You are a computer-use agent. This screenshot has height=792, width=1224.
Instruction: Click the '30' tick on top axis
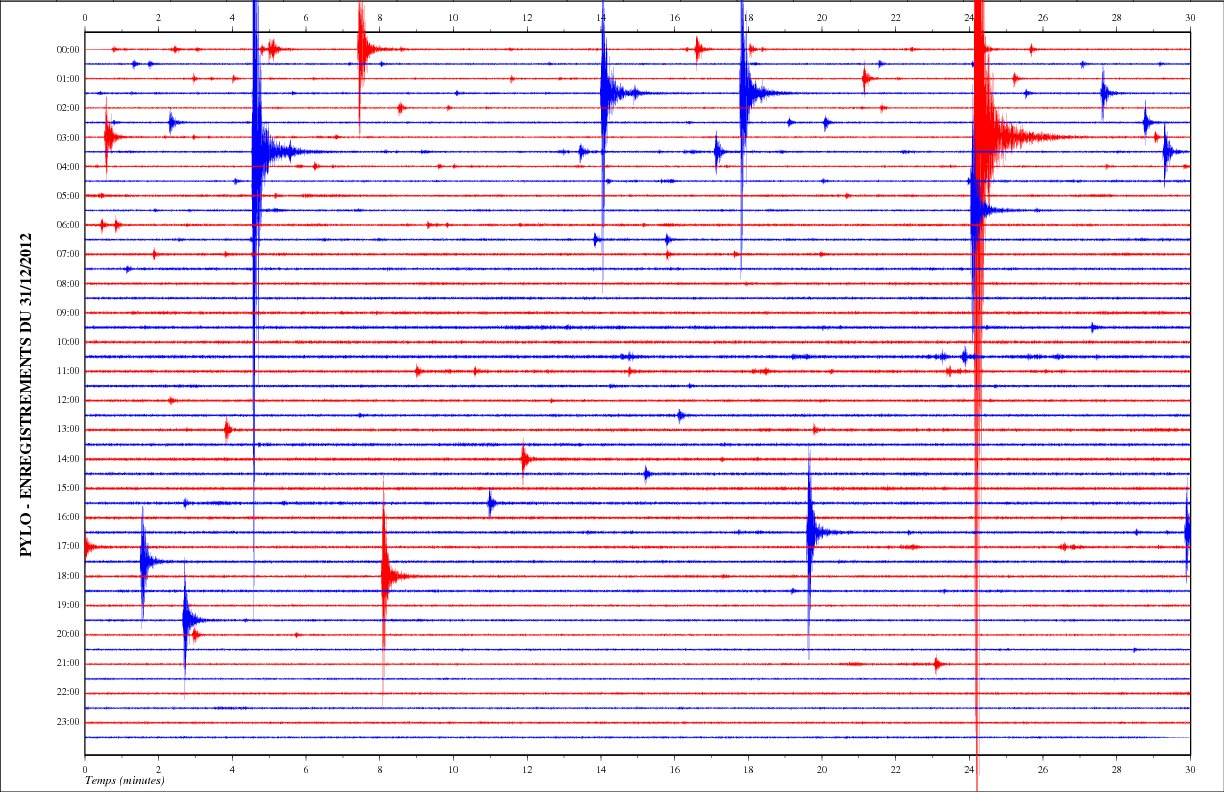click(x=1190, y=18)
